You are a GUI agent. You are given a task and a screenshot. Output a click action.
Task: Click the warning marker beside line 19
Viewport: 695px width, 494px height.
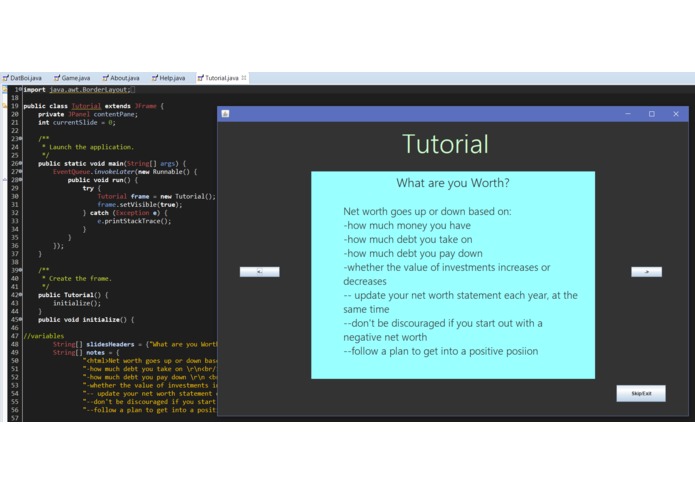tap(4, 106)
